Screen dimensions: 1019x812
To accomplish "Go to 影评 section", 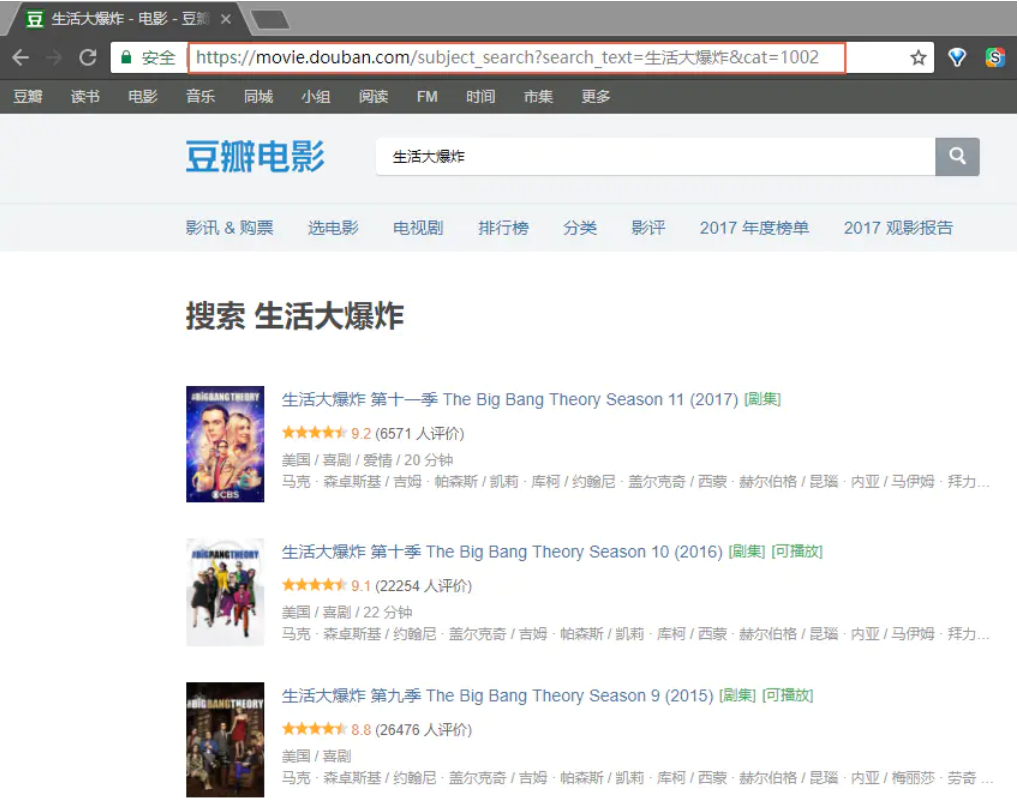I will pyautogui.click(x=648, y=228).
